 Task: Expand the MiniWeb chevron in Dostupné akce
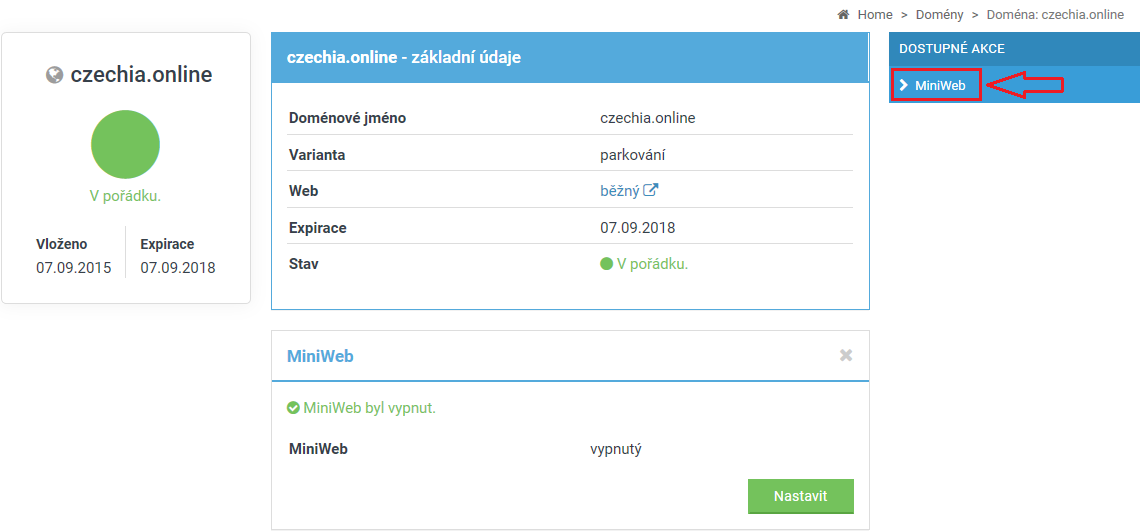(903, 86)
